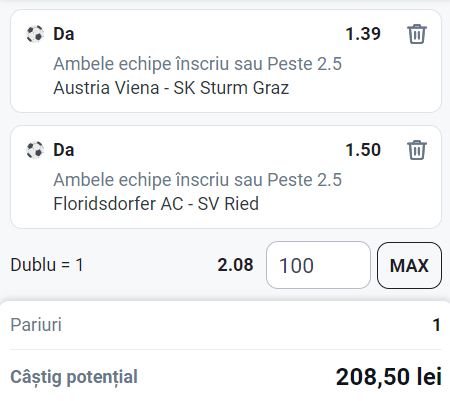Click the combined odds 2.08

click(x=235, y=265)
